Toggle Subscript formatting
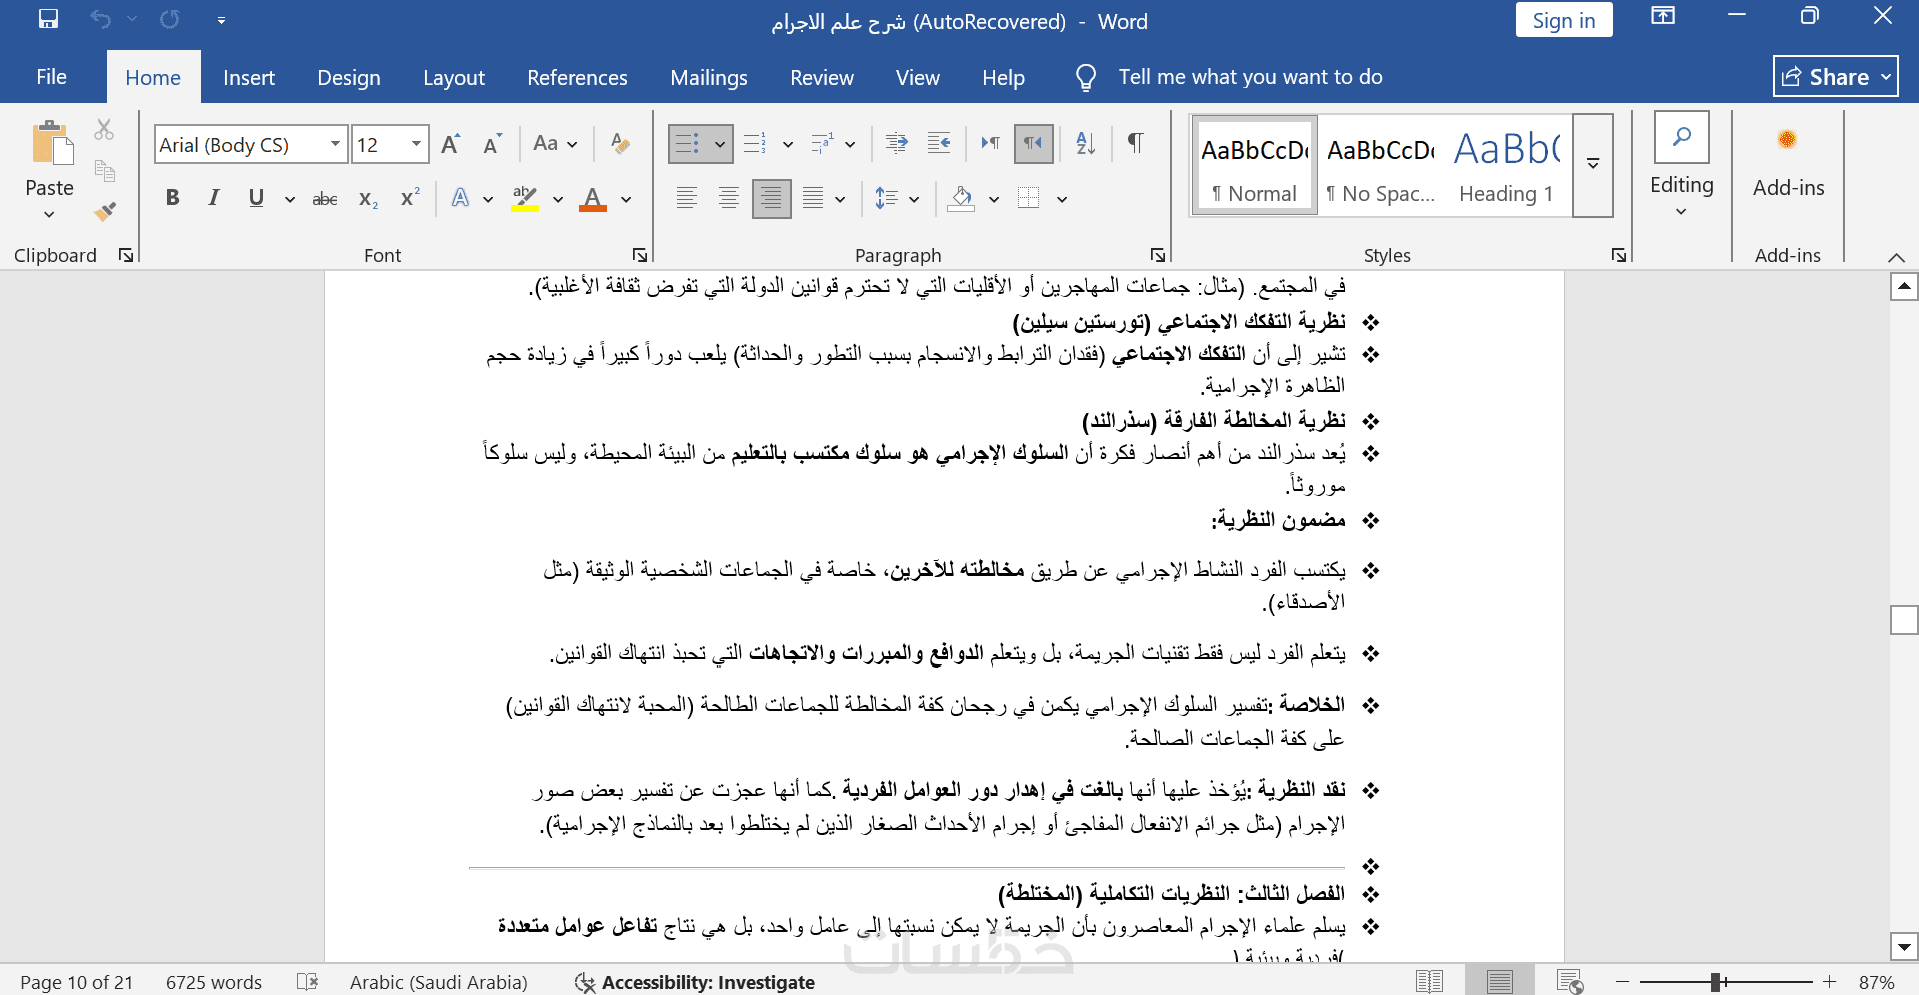 (x=368, y=199)
